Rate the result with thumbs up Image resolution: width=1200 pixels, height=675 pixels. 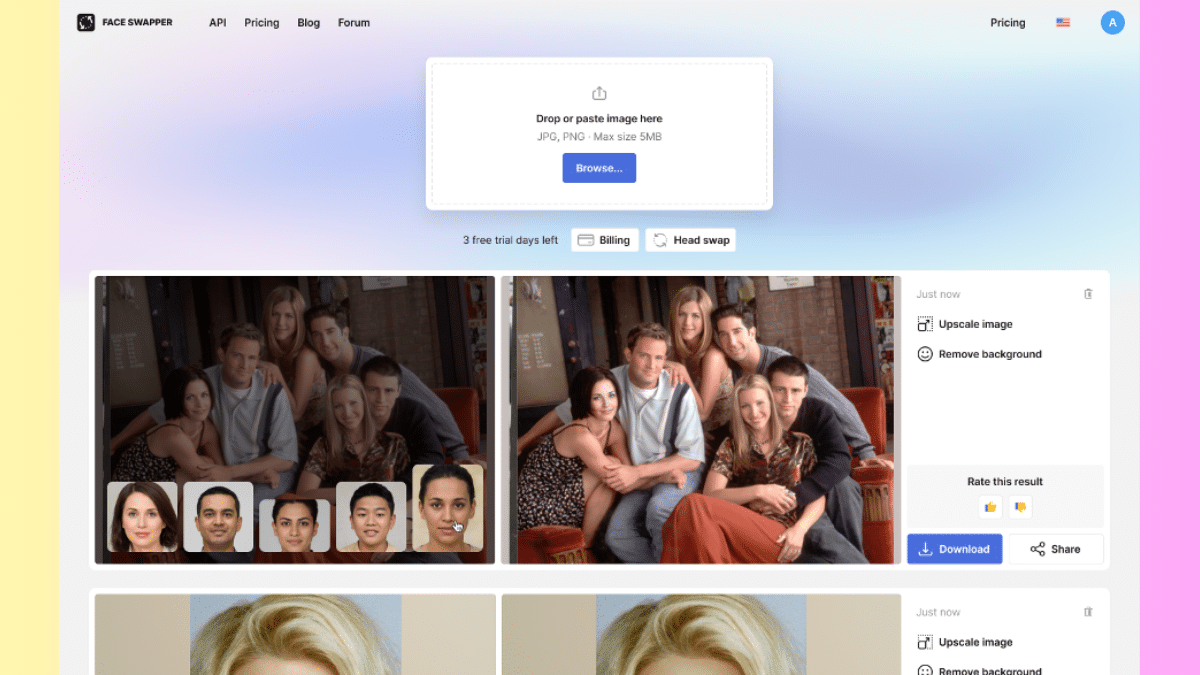[x=990, y=507]
